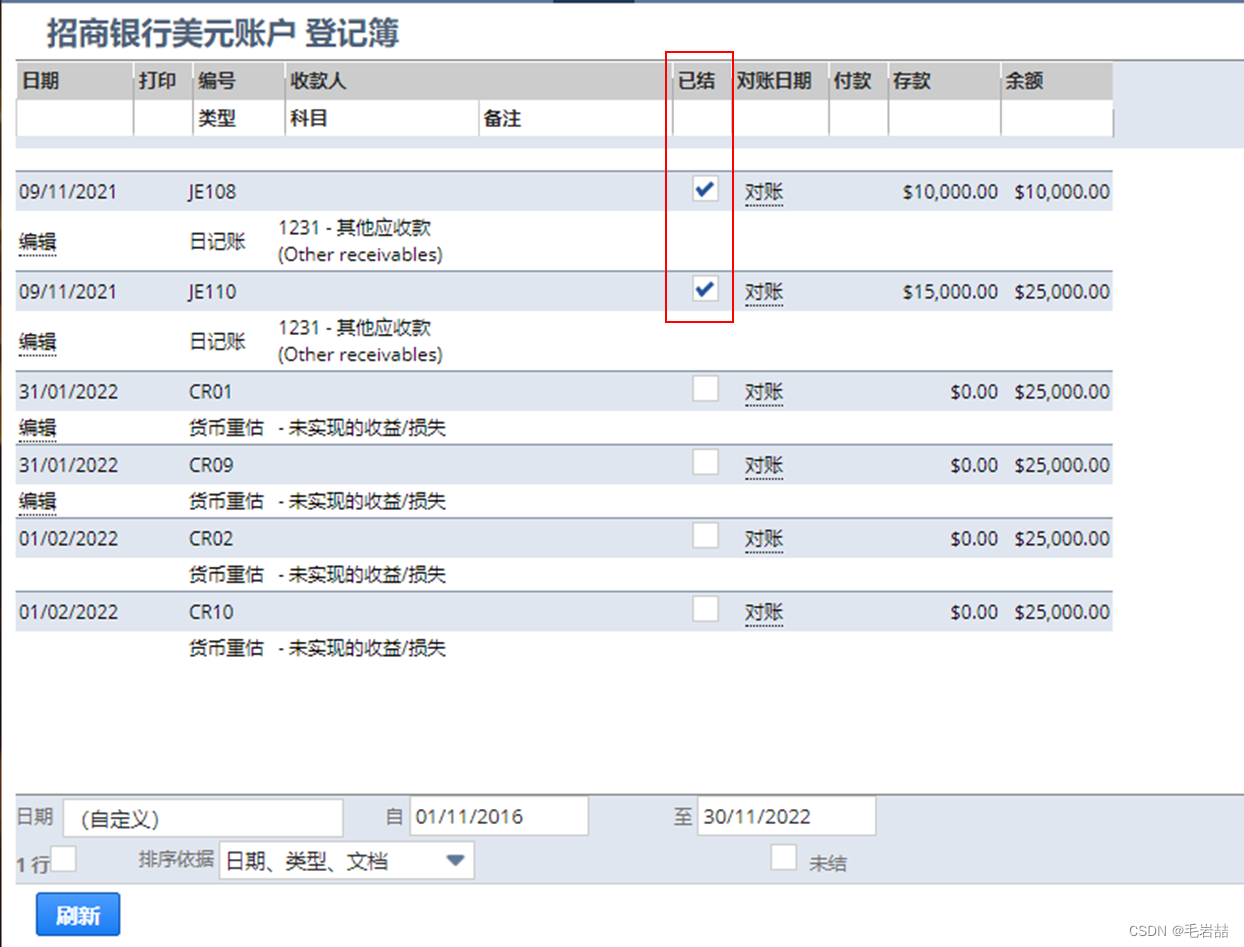The image size is (1244, 947).
Task: Check the 已结 box for entry CR01
Action: (x=705, y=388)
